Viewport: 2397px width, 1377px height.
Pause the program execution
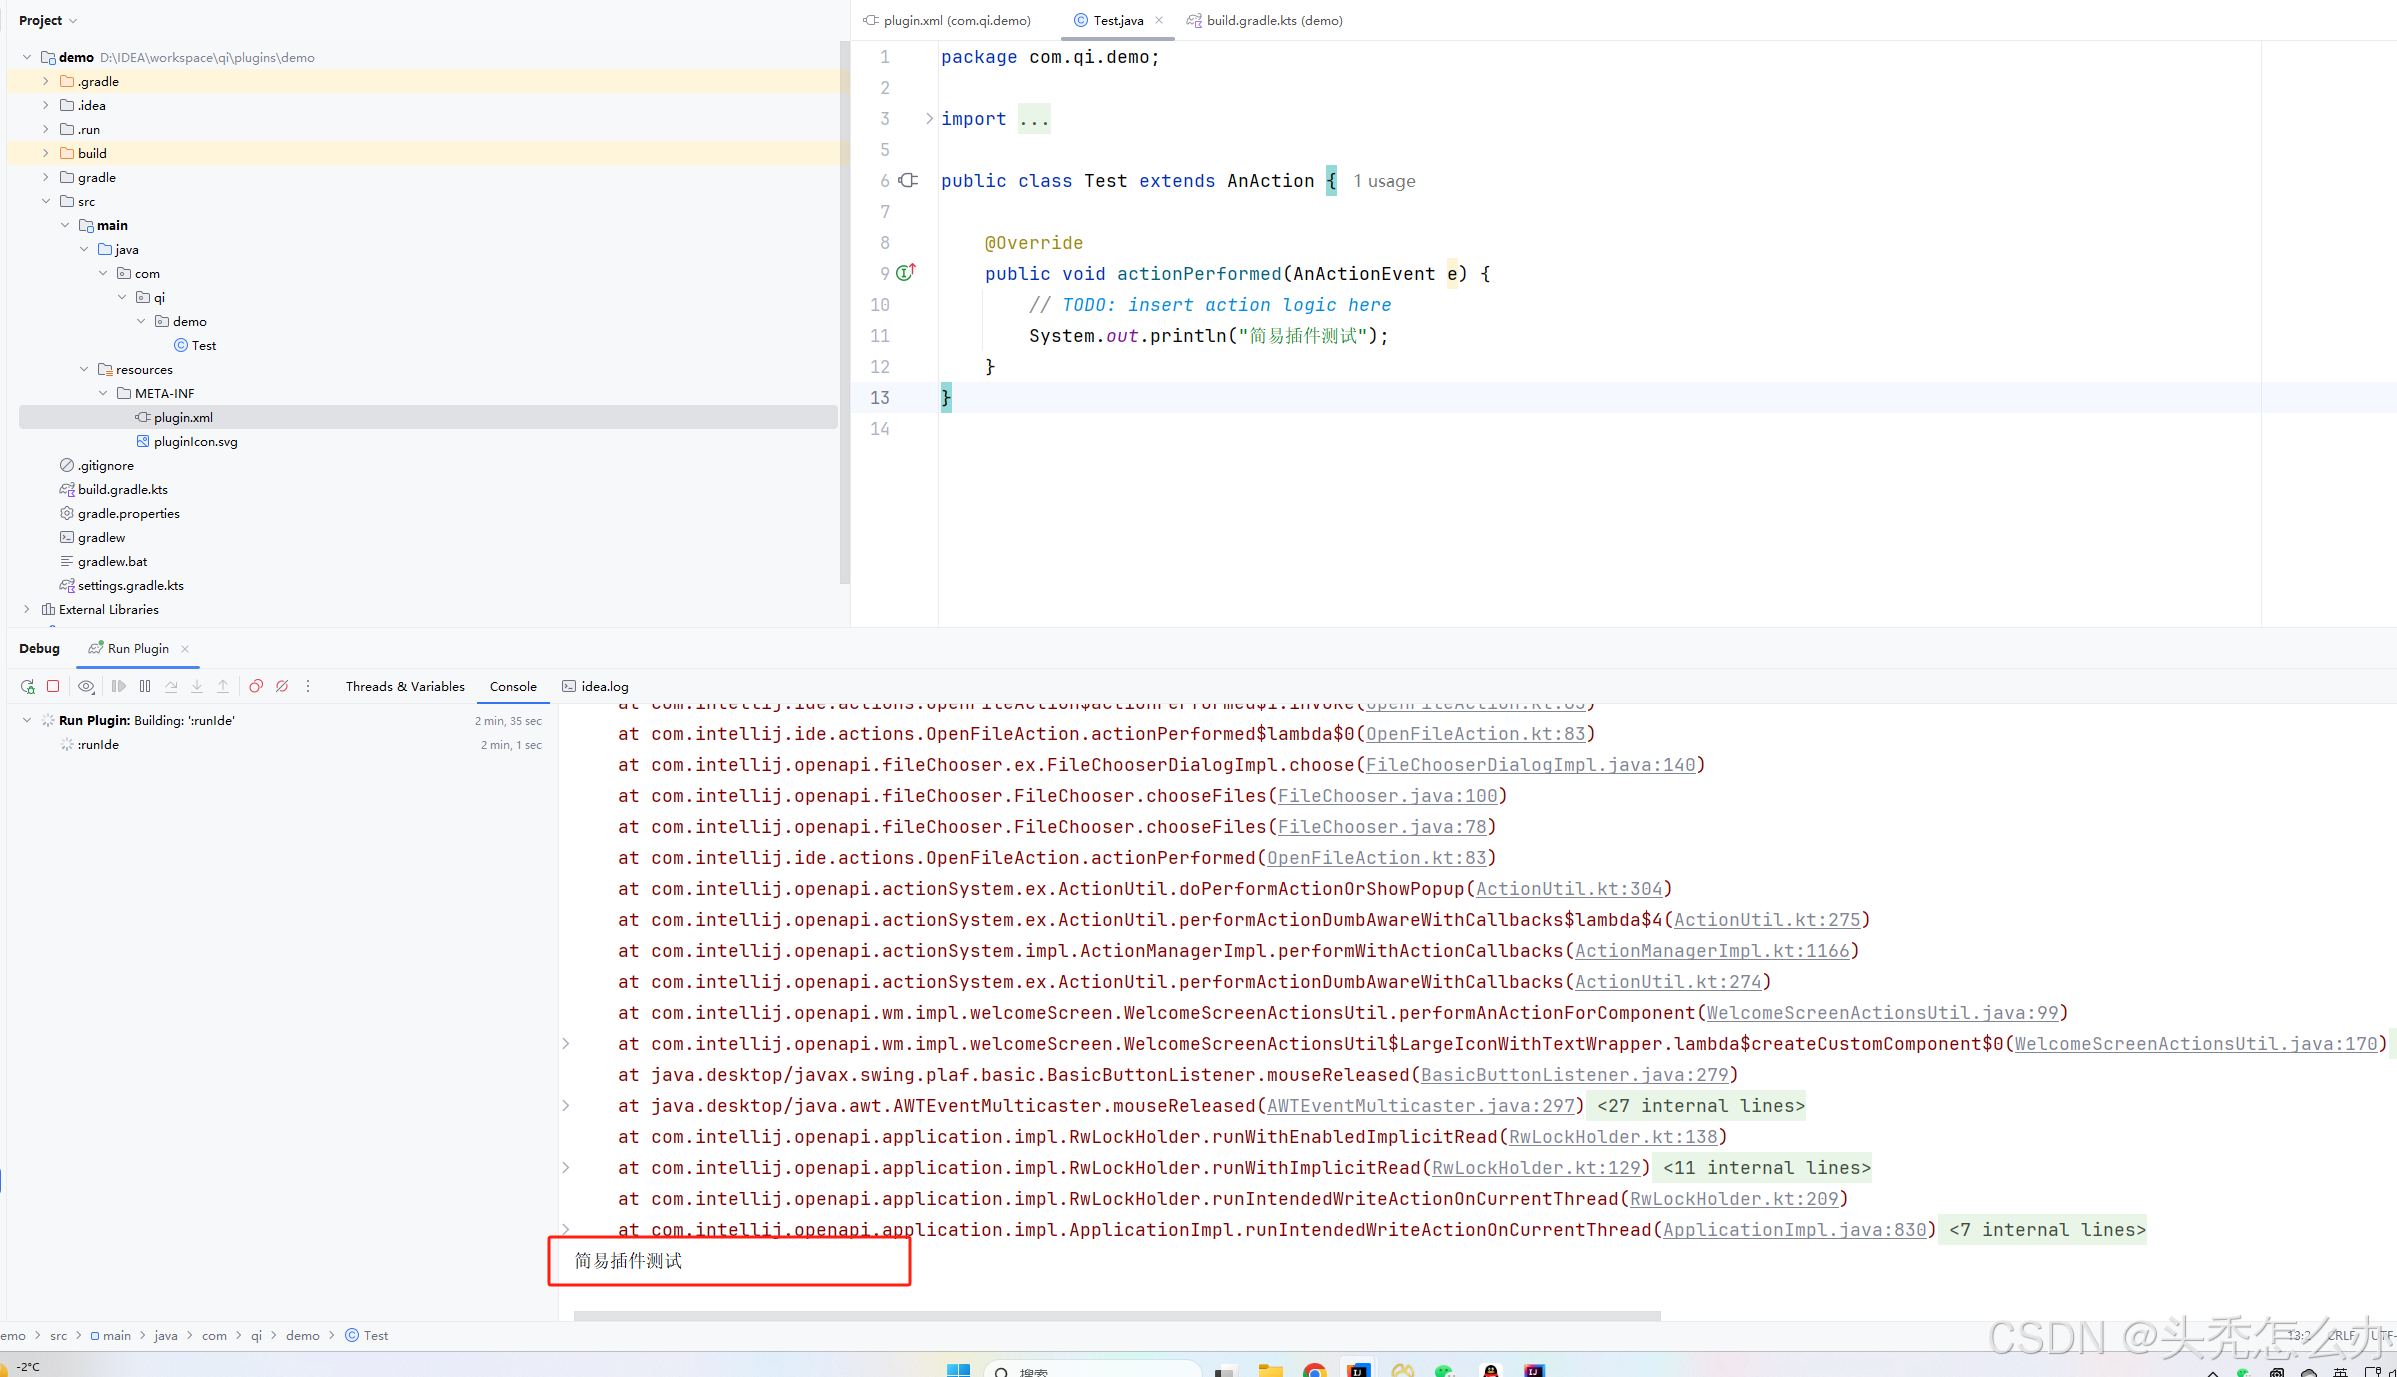(x=145, y=686)
